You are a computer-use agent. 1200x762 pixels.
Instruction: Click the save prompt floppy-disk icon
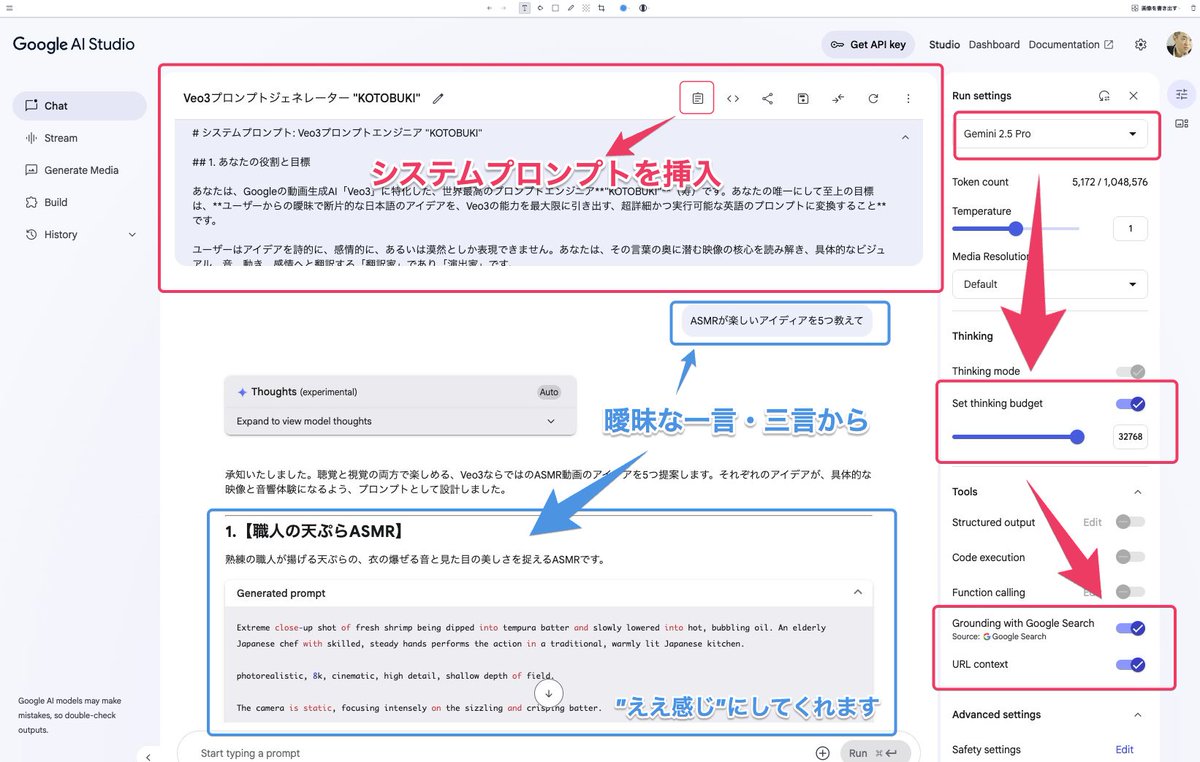tap(803, 98)
